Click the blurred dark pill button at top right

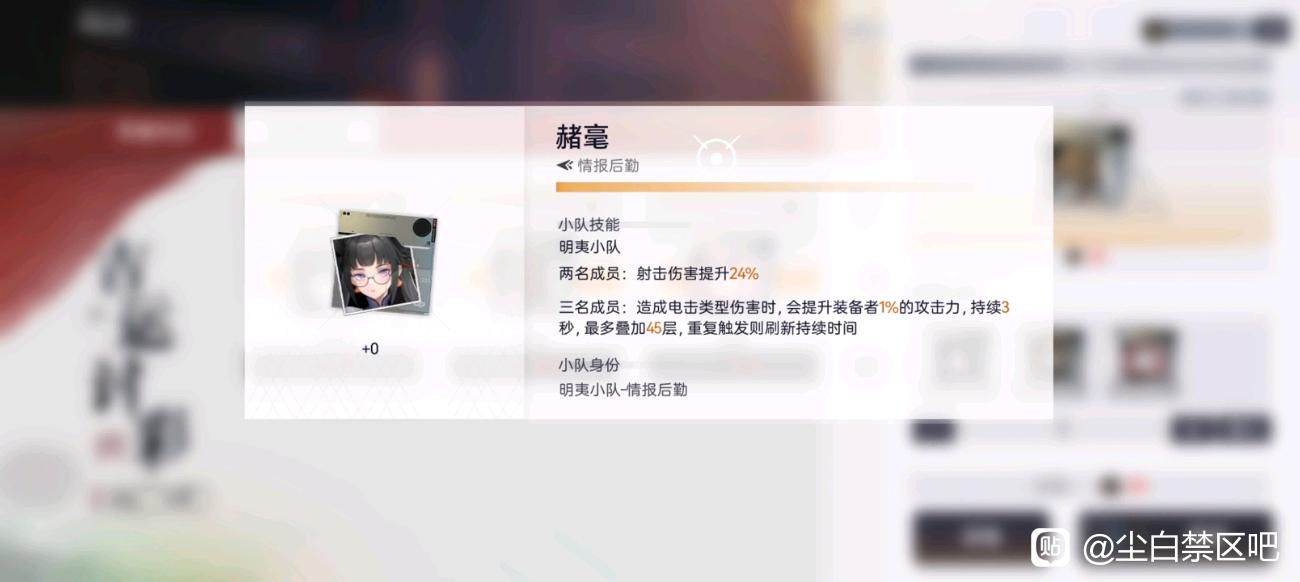point(1215,30)
